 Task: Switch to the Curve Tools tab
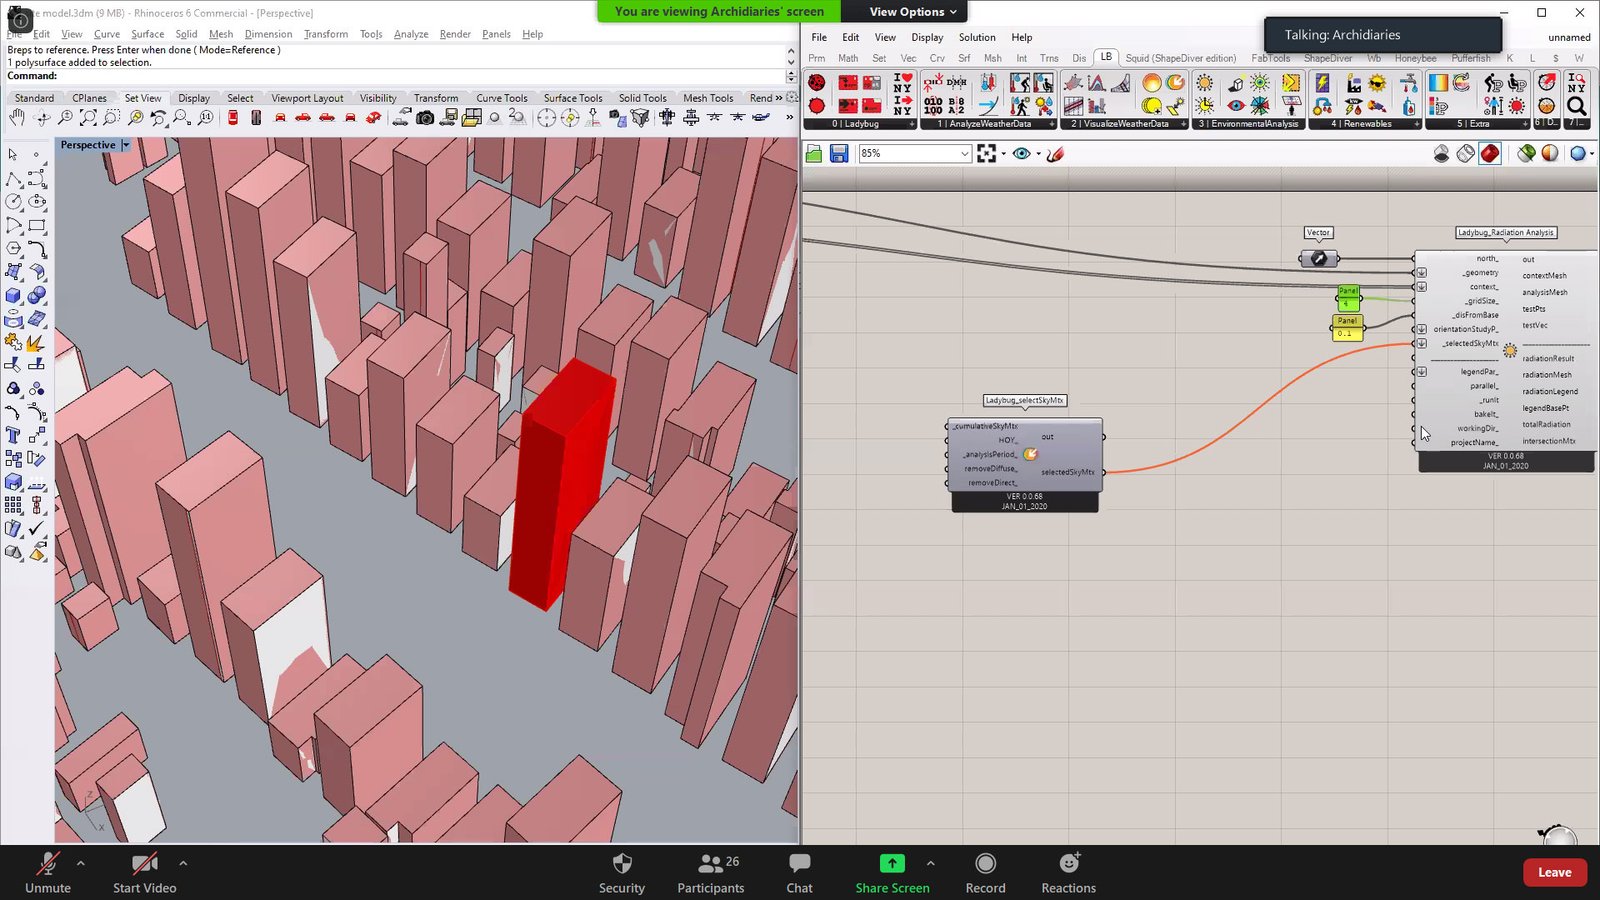coord(501,98)
